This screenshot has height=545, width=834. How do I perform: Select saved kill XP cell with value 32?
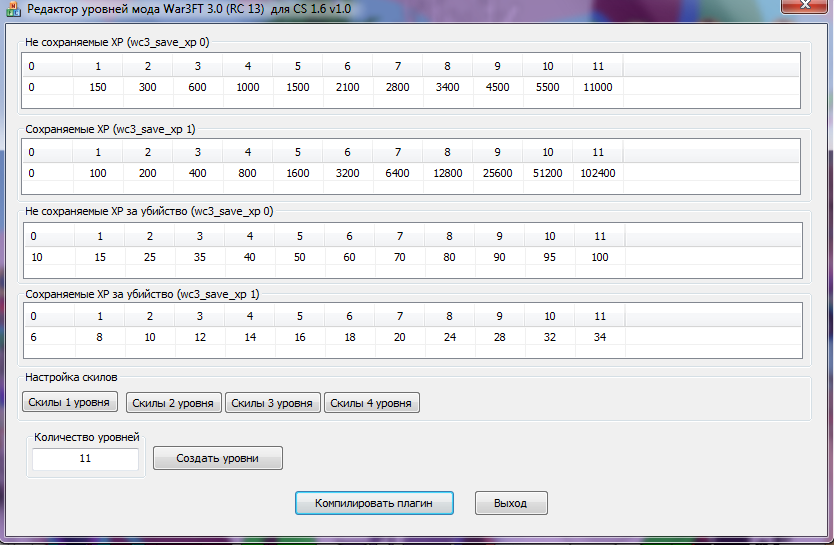(549, 337)
